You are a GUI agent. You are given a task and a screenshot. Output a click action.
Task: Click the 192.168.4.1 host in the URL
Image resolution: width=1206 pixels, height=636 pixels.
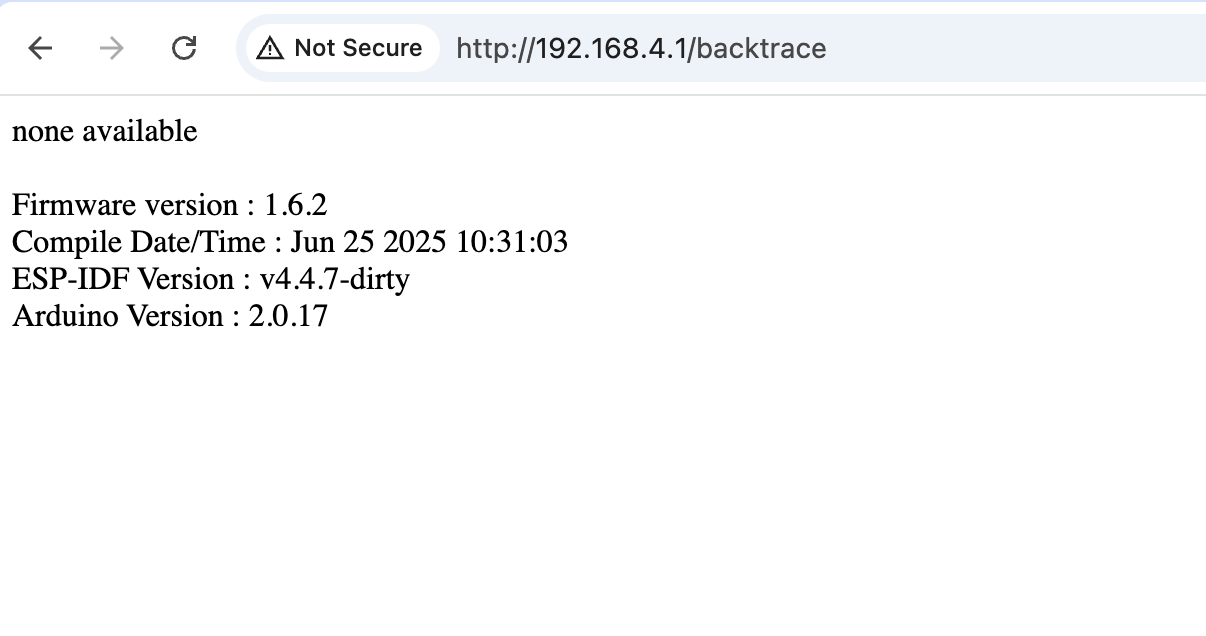pyautogui.click(x=612, y=48)
